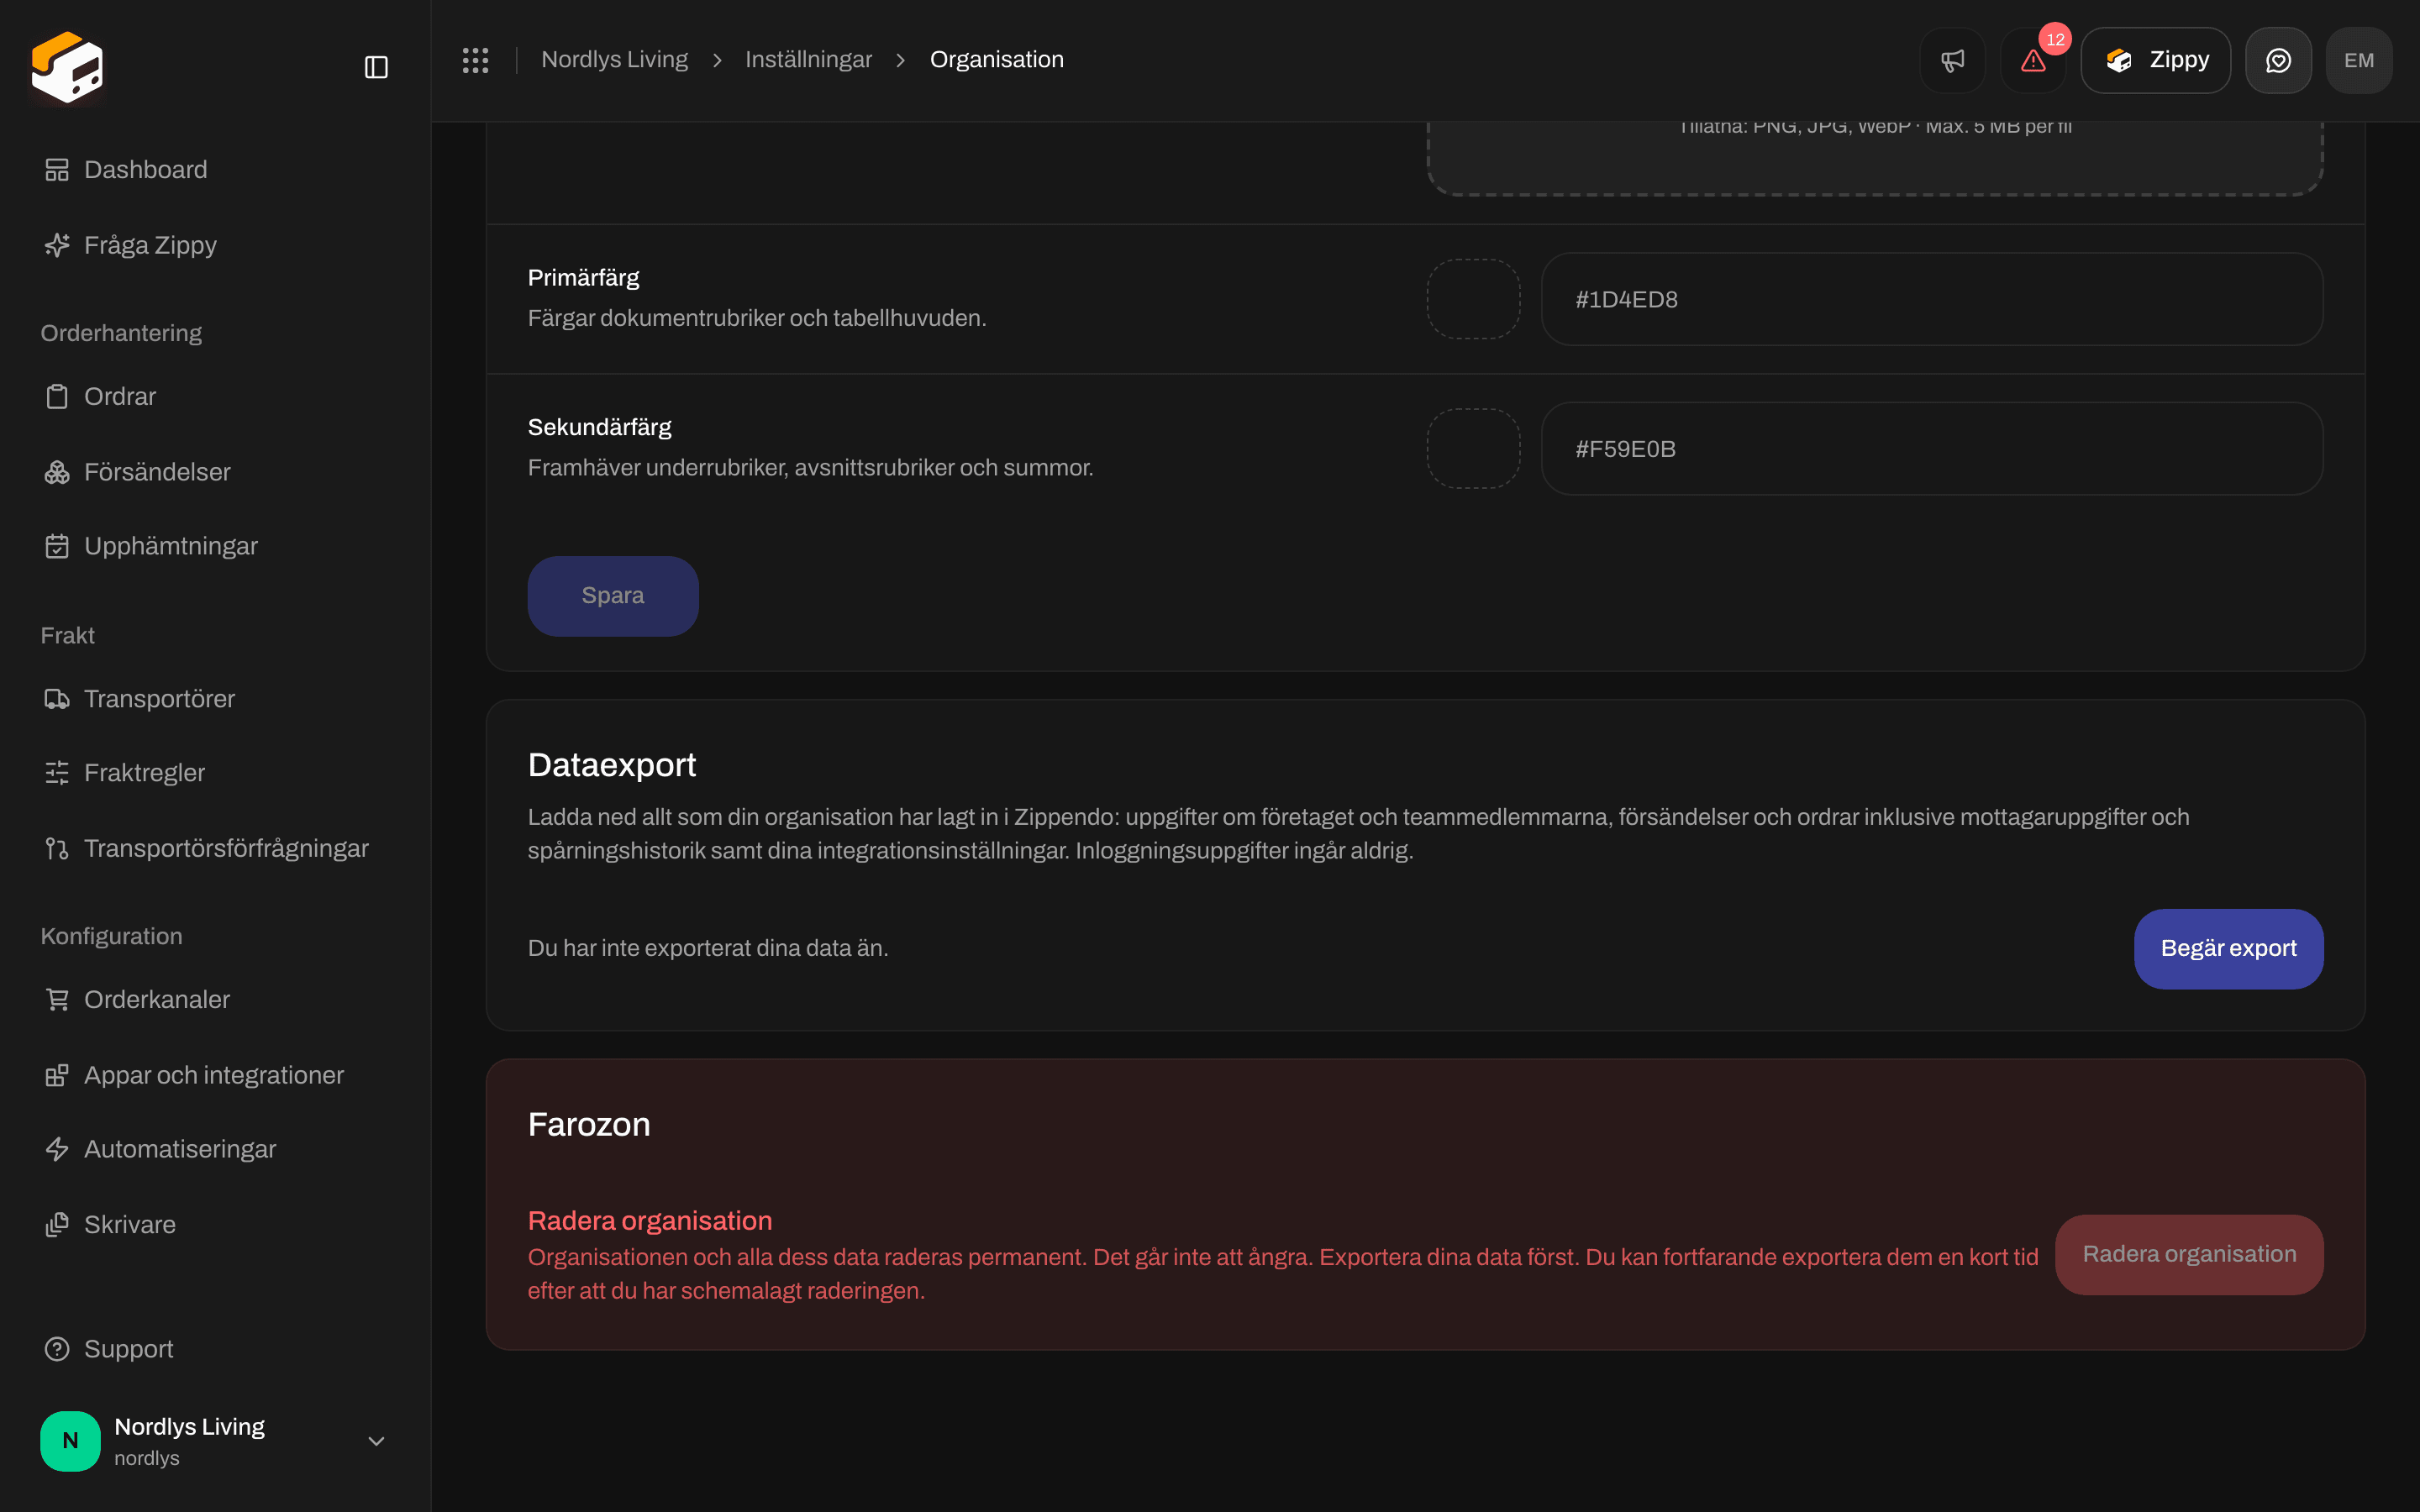This screenshot has width=2420, height=1512.
Task: Open Transportörsförfrågningar in sidebar
Action: [215, 848]
